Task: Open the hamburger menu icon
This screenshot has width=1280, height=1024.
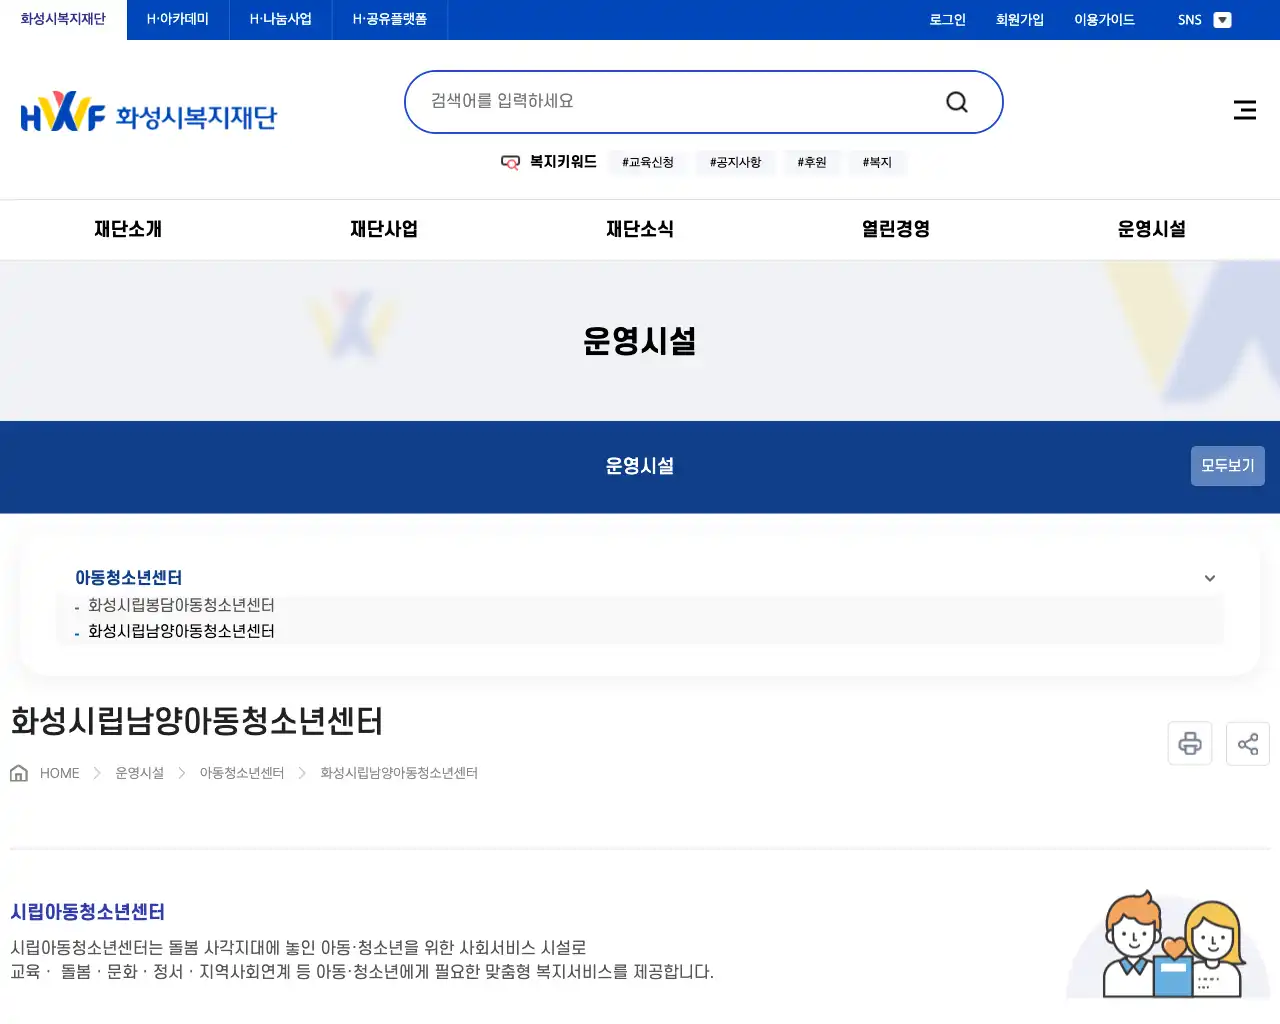Action: click(x=1244, y=110)
